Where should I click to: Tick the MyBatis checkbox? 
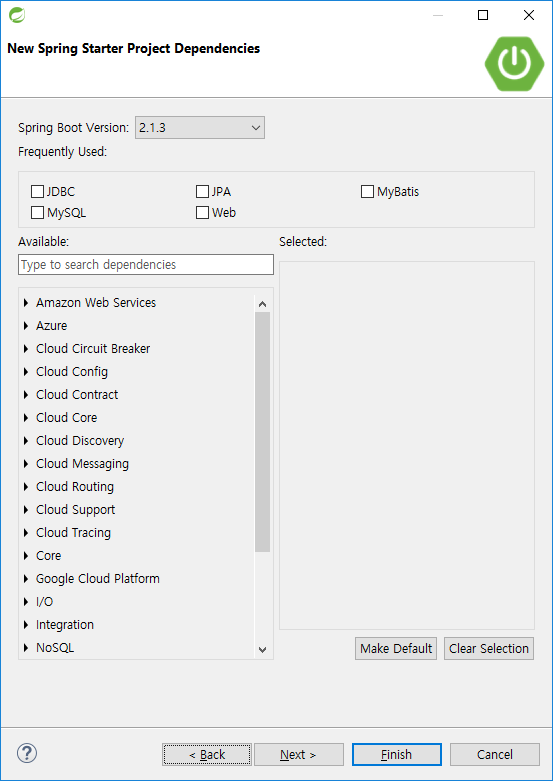click(x=367, y=191)
